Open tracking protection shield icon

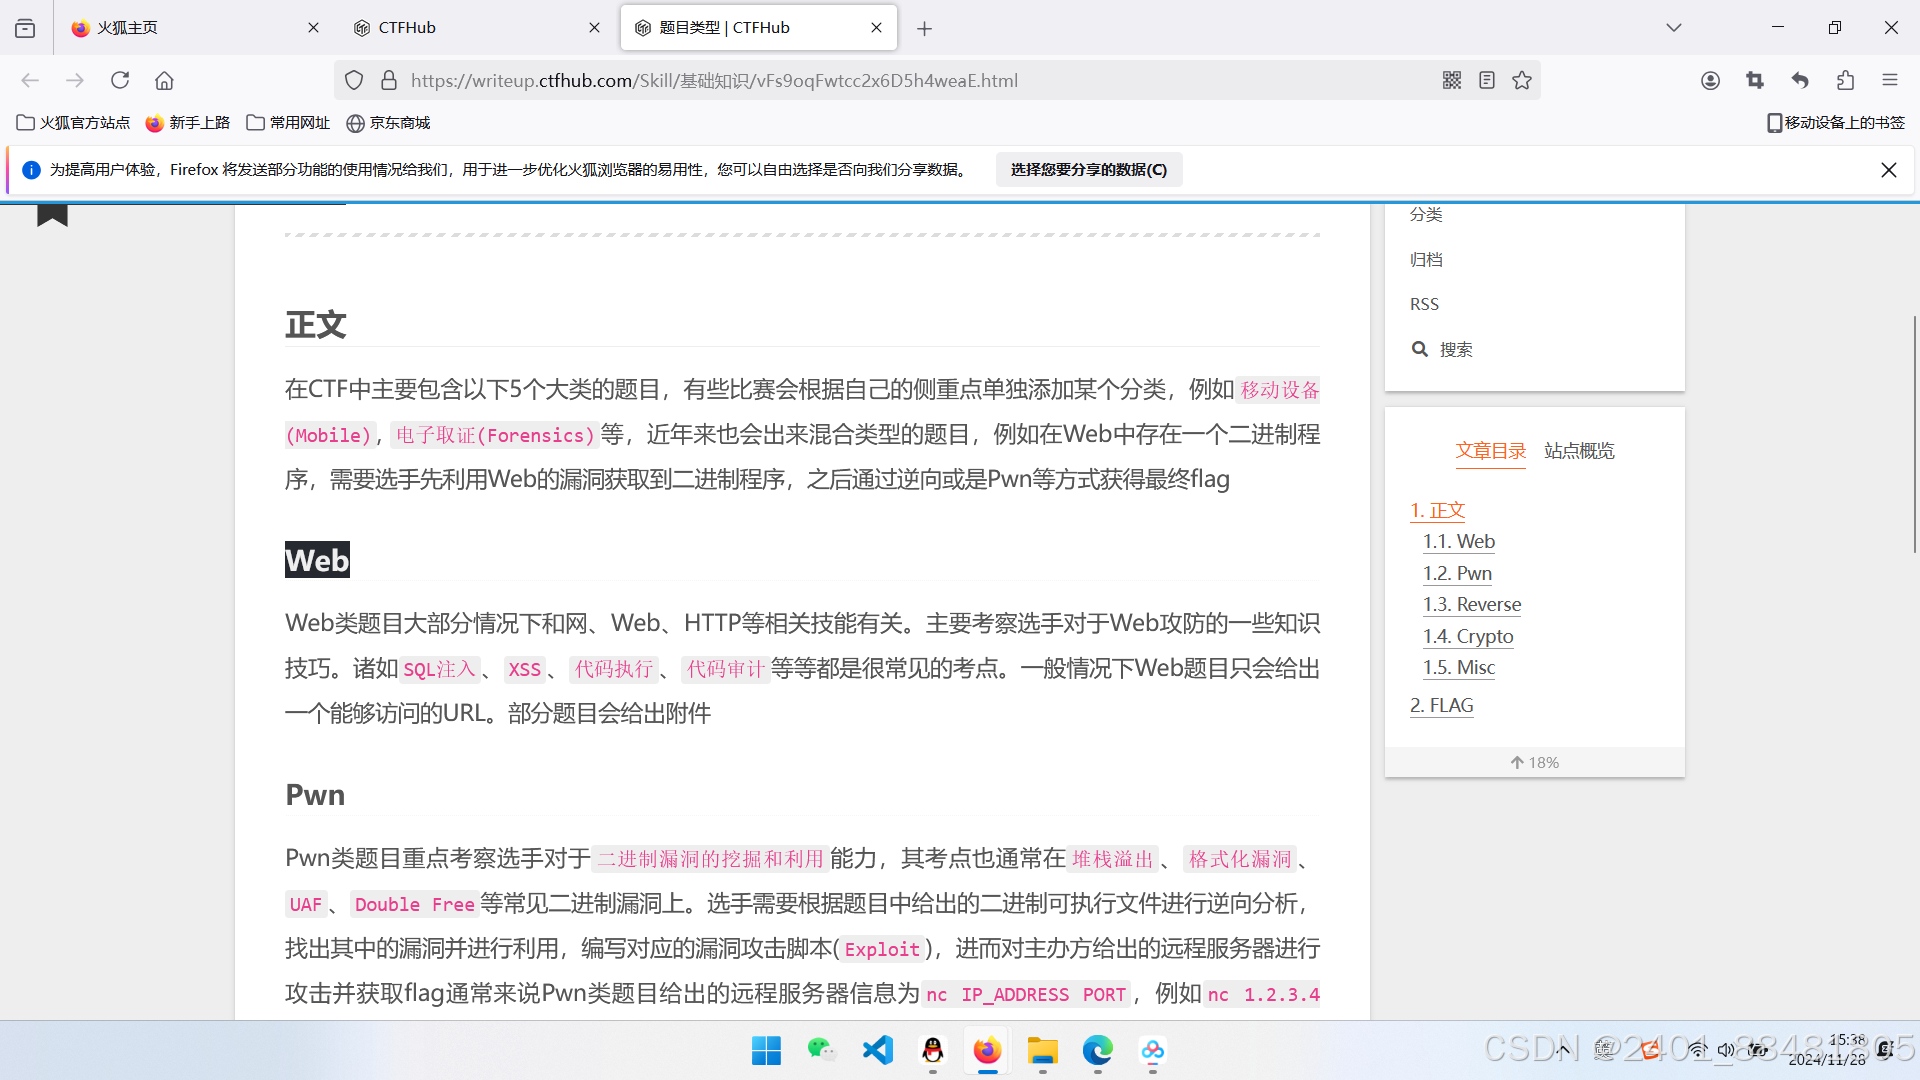click(354, 80)
